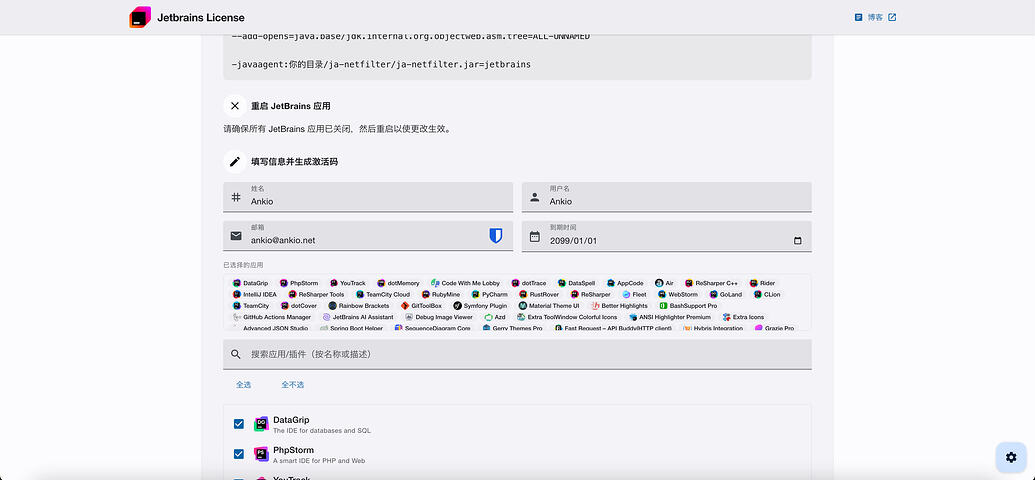This screenshot has width=1035, height=480.
Task: Click the envelope icon beside 邮箱
Action: [236, 236]
